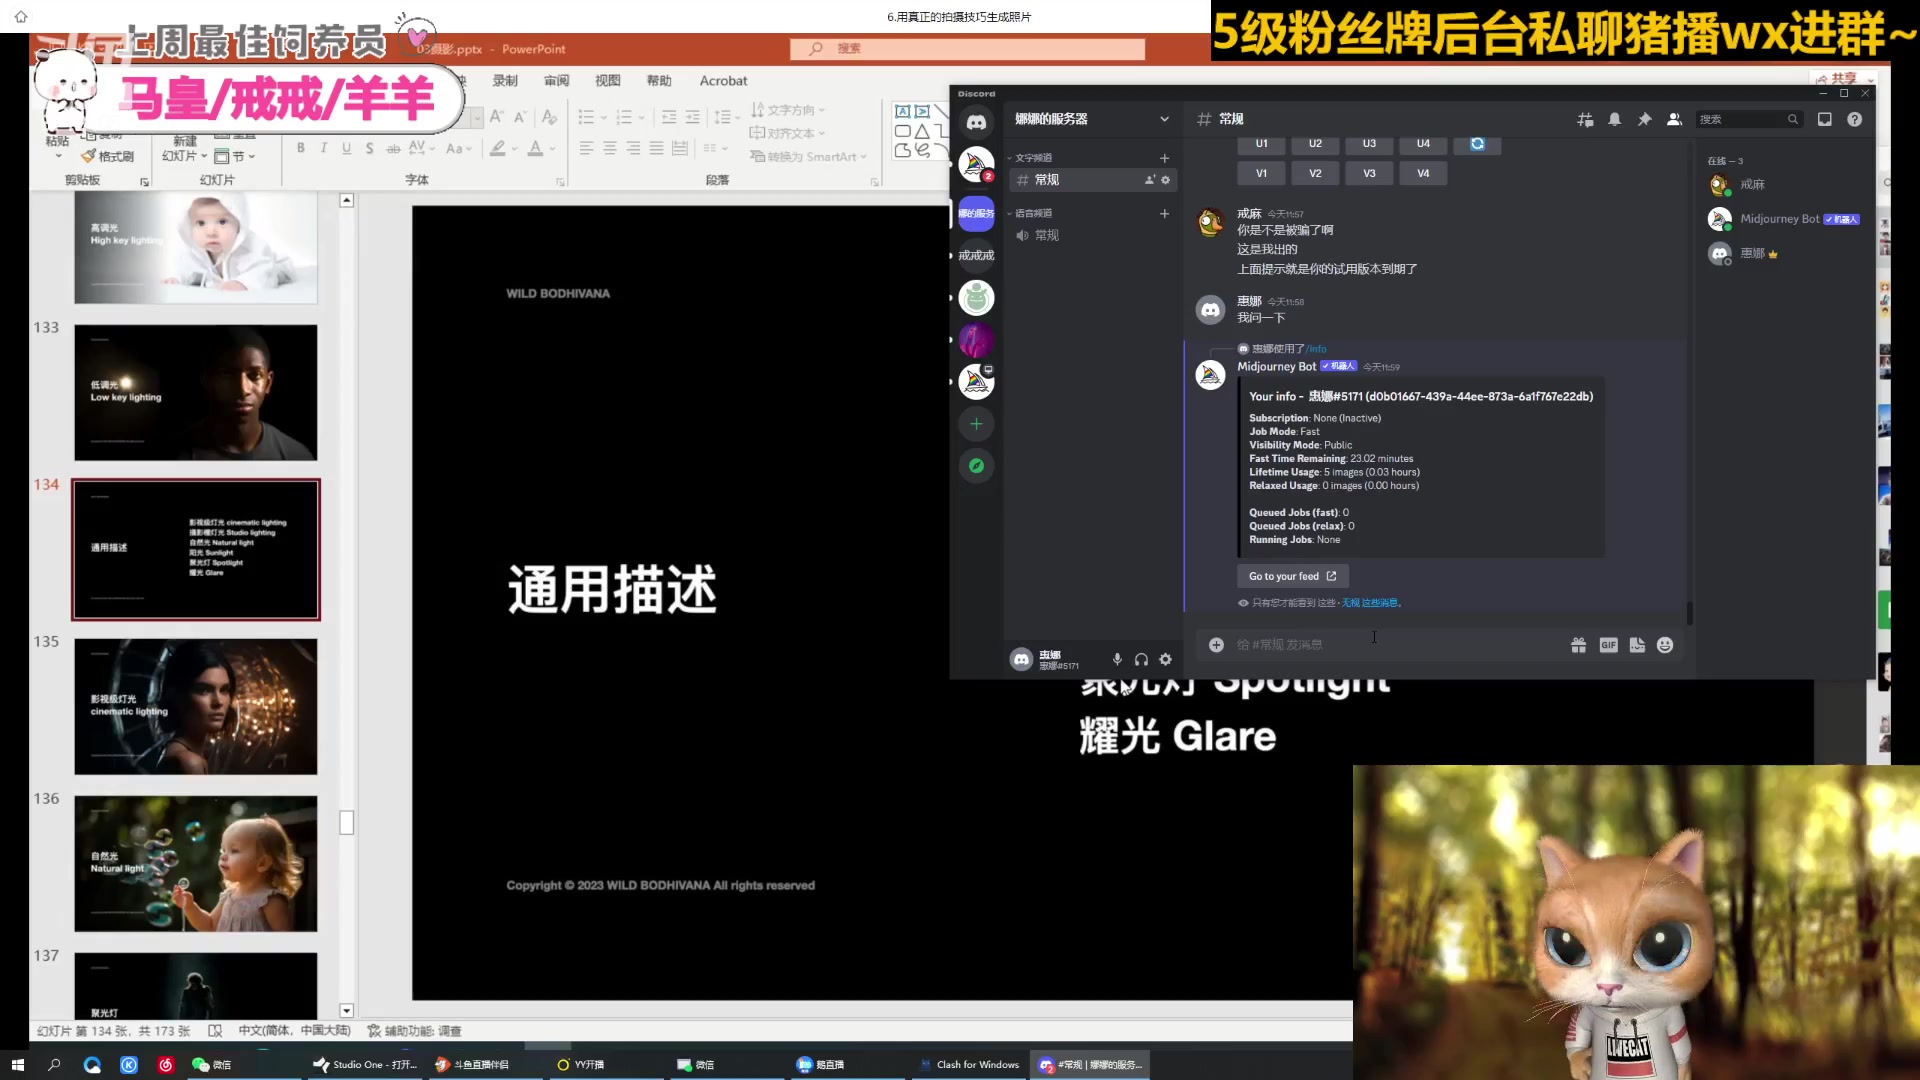Mute the microphone in Discord
1920x1080 pixels.
(x=1117, y=659)
